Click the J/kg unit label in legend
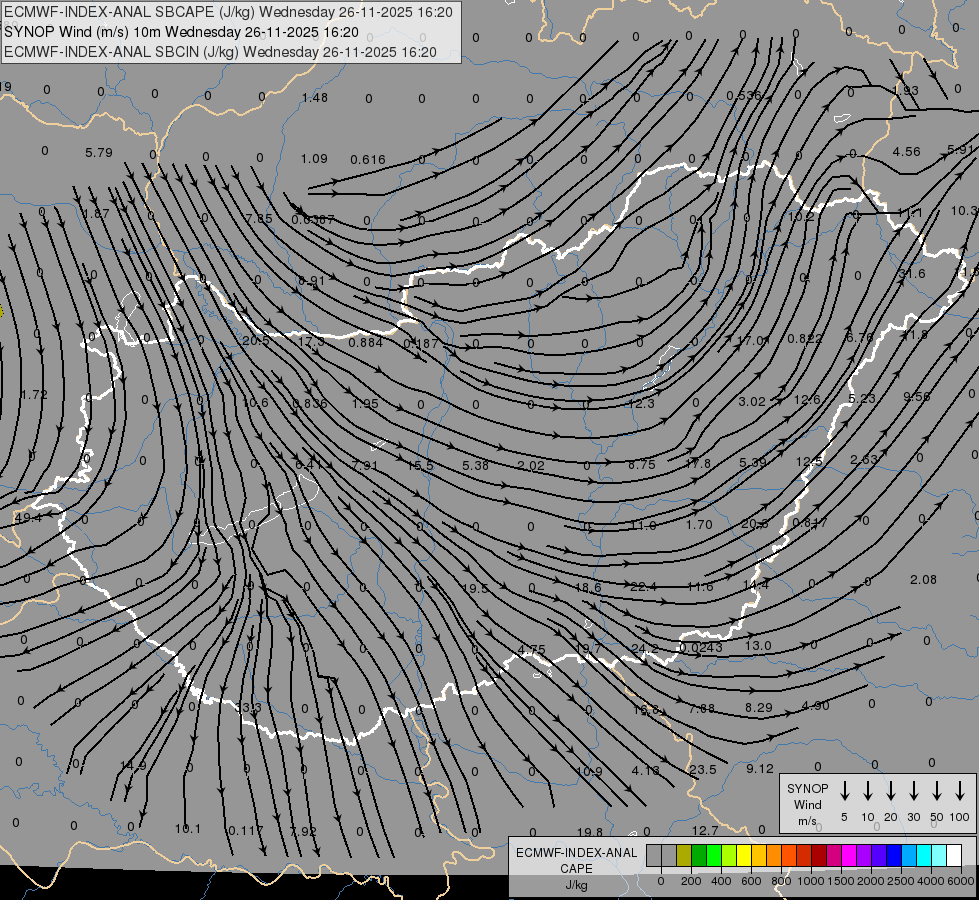This screenshot has width=979, height=900. click(x=576, y=885)
